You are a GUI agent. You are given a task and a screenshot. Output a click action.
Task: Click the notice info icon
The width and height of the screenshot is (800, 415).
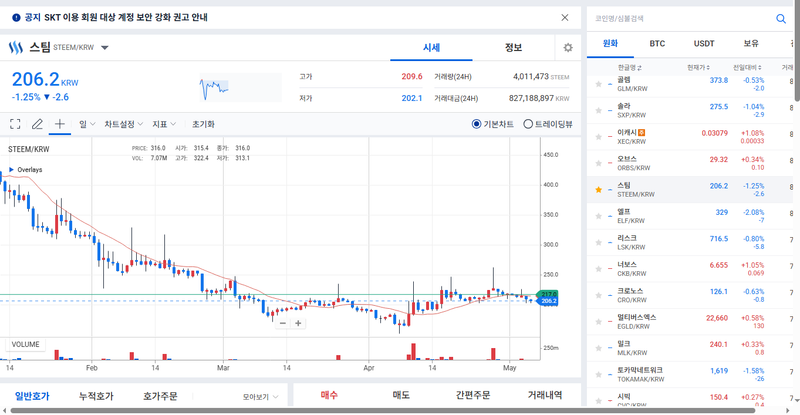16,17
